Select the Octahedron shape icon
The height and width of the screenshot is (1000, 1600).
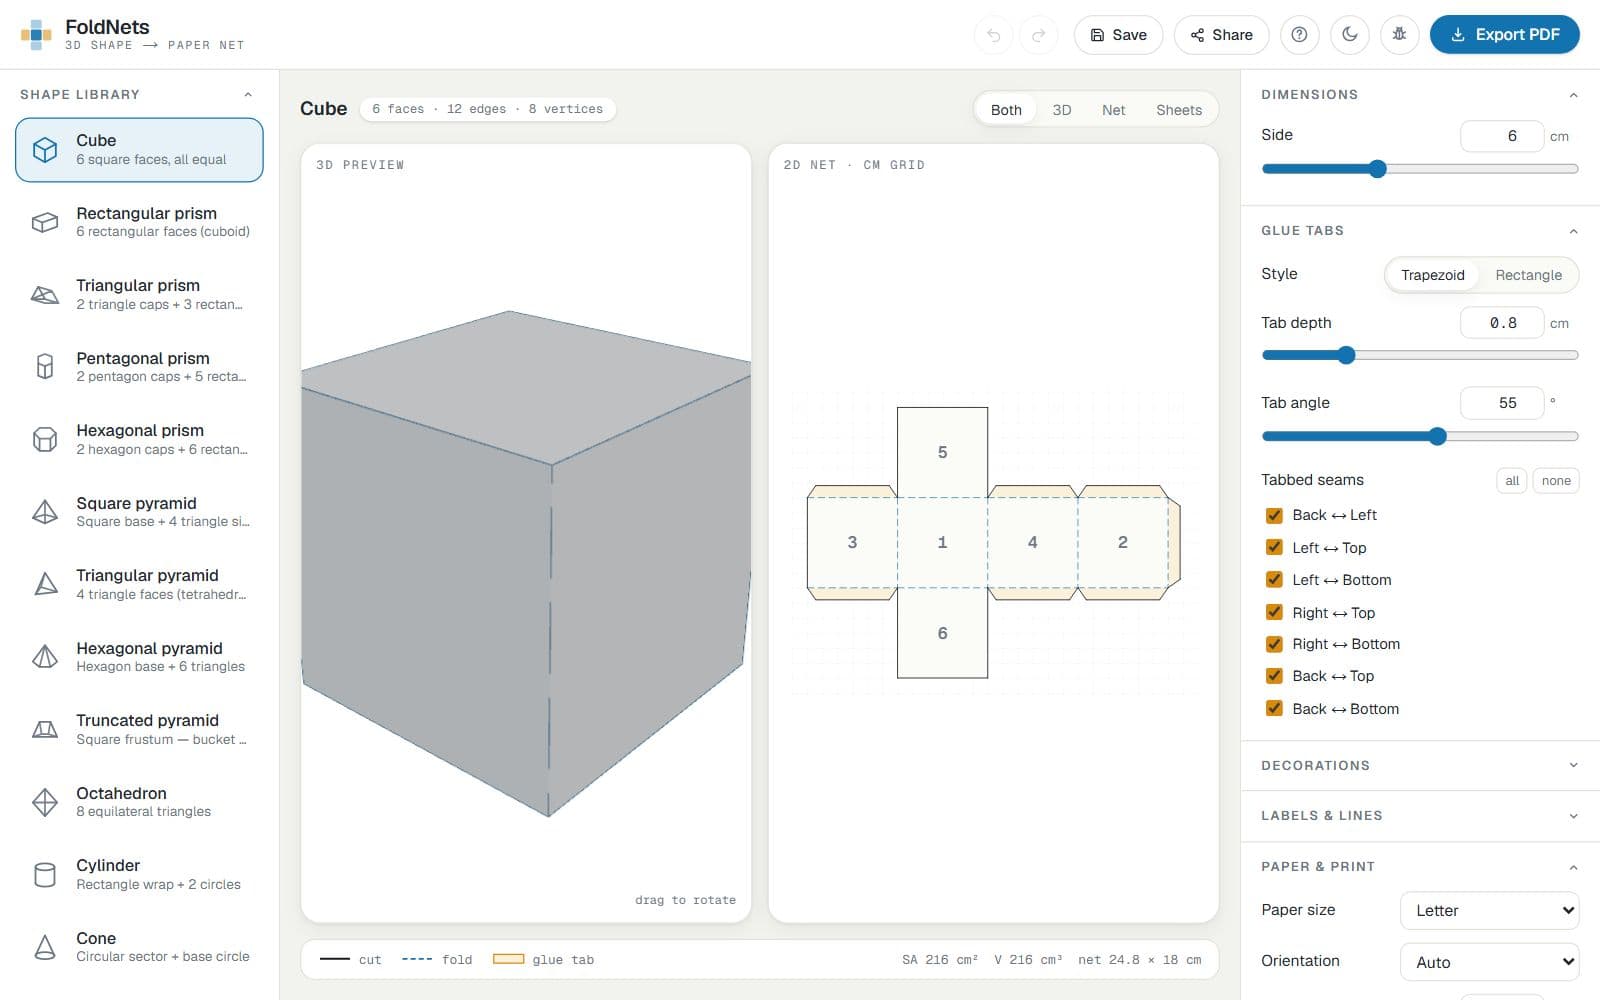(45, 802)
